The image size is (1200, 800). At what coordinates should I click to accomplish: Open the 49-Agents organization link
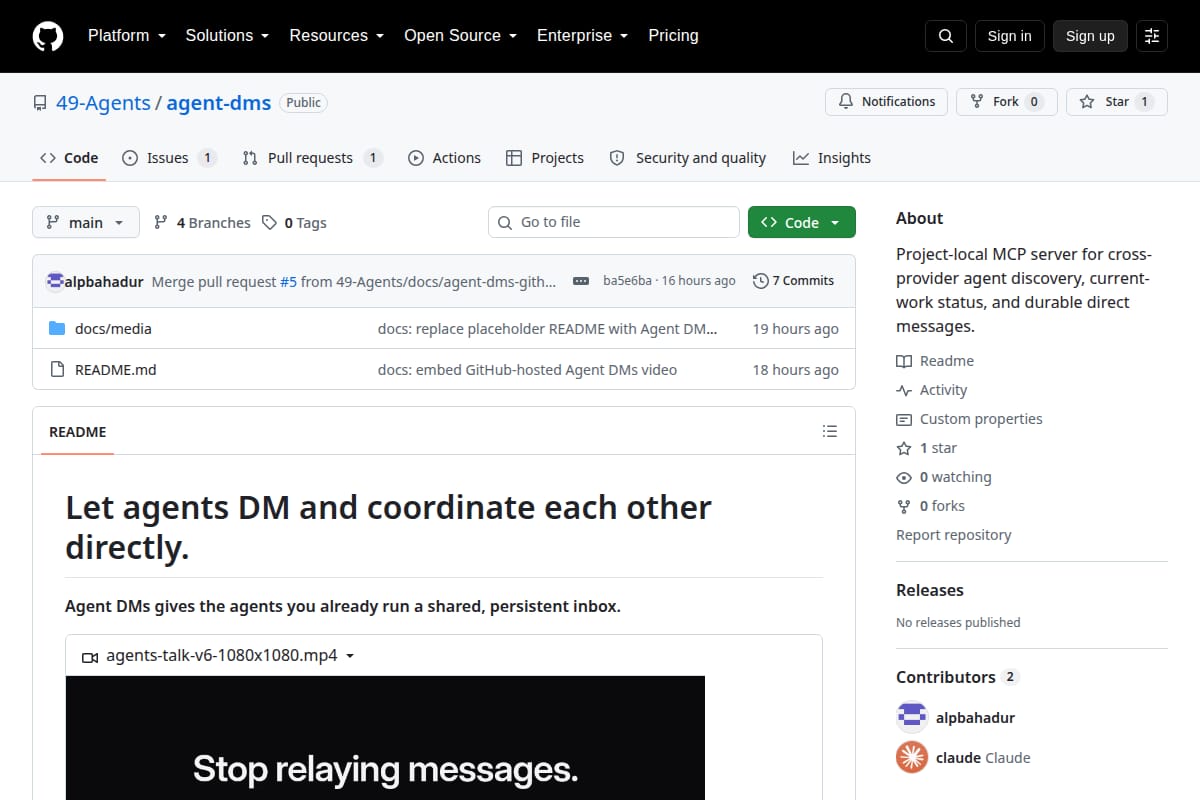pos(103,102)
